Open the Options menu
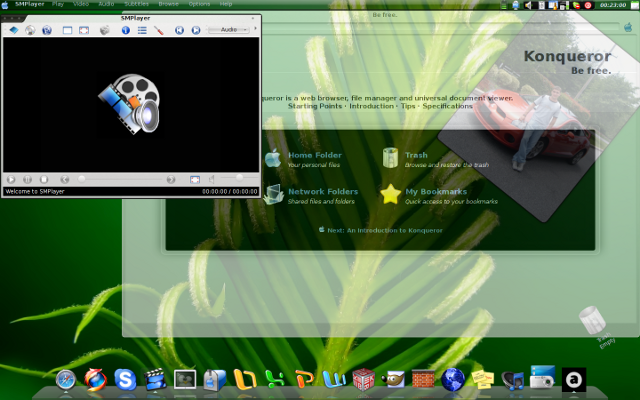 199,4
